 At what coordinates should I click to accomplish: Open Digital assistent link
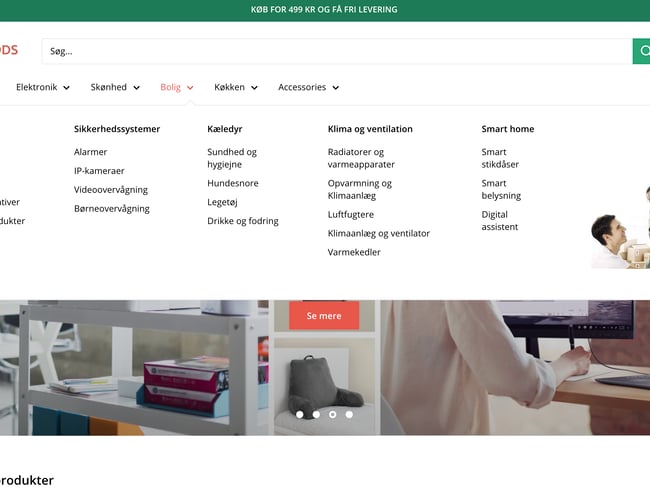[500, 221]
